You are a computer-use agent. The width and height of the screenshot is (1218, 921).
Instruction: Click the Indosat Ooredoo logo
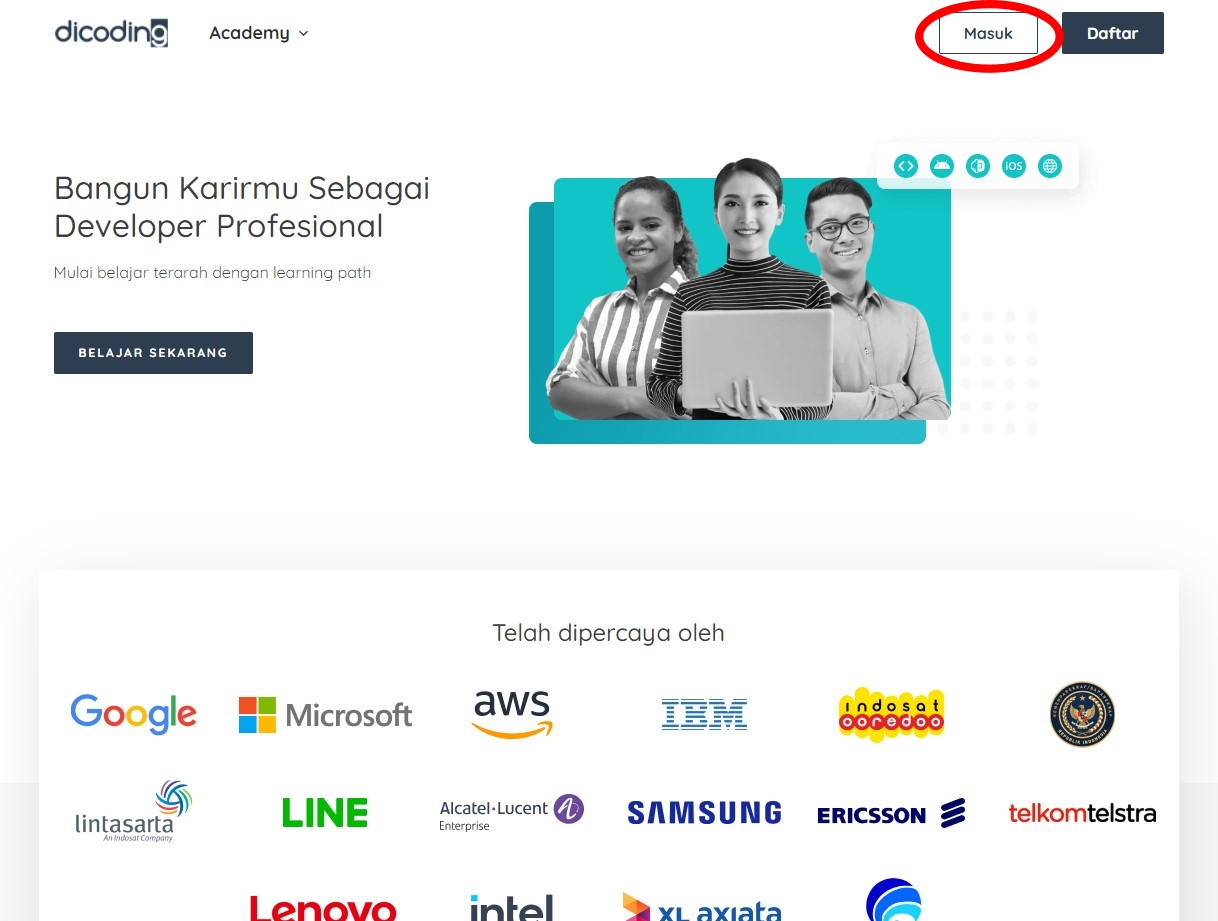point(890,713)
